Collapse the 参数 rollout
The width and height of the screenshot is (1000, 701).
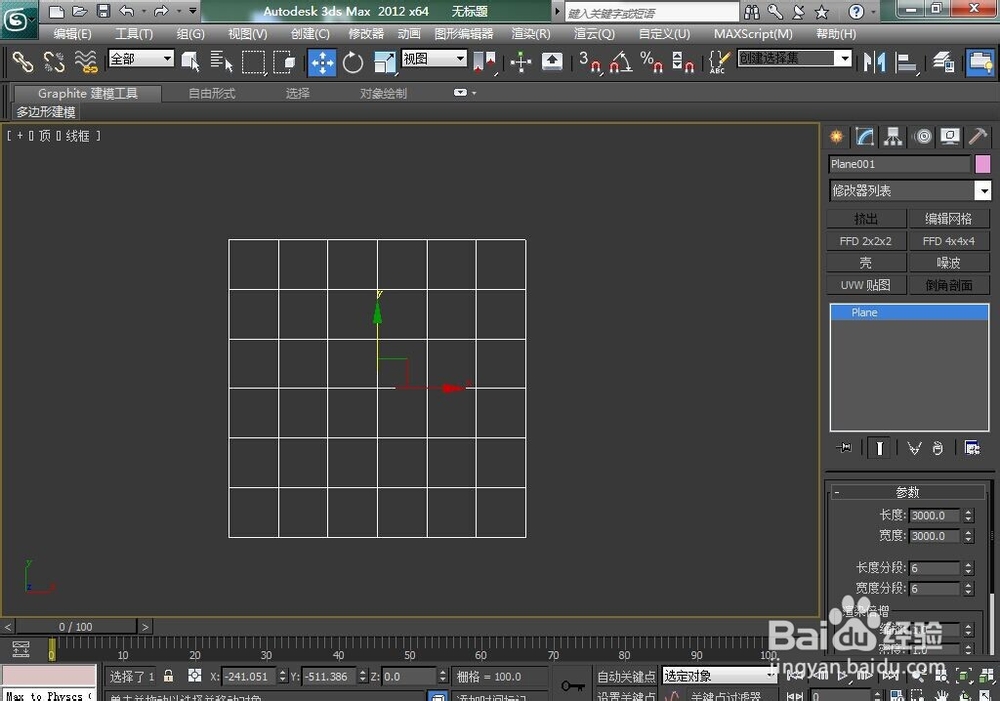(906, 492)
